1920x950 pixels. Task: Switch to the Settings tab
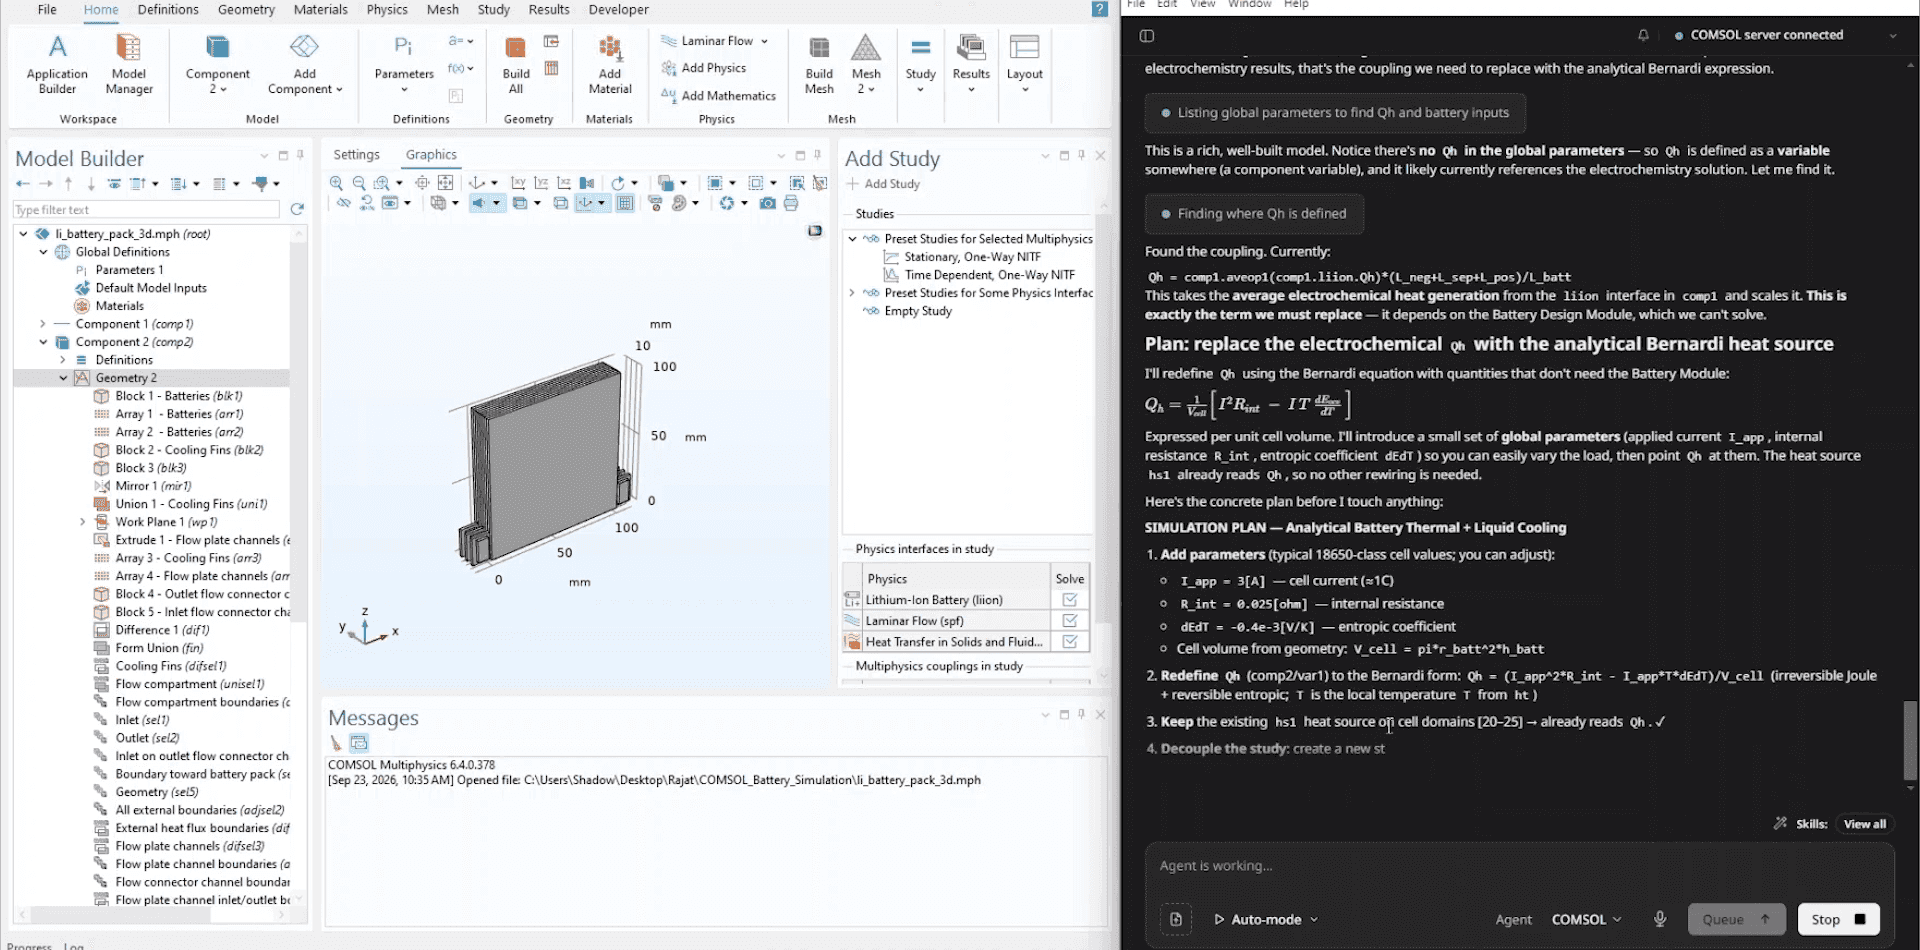pyautogui.click(x=356, y=155)
